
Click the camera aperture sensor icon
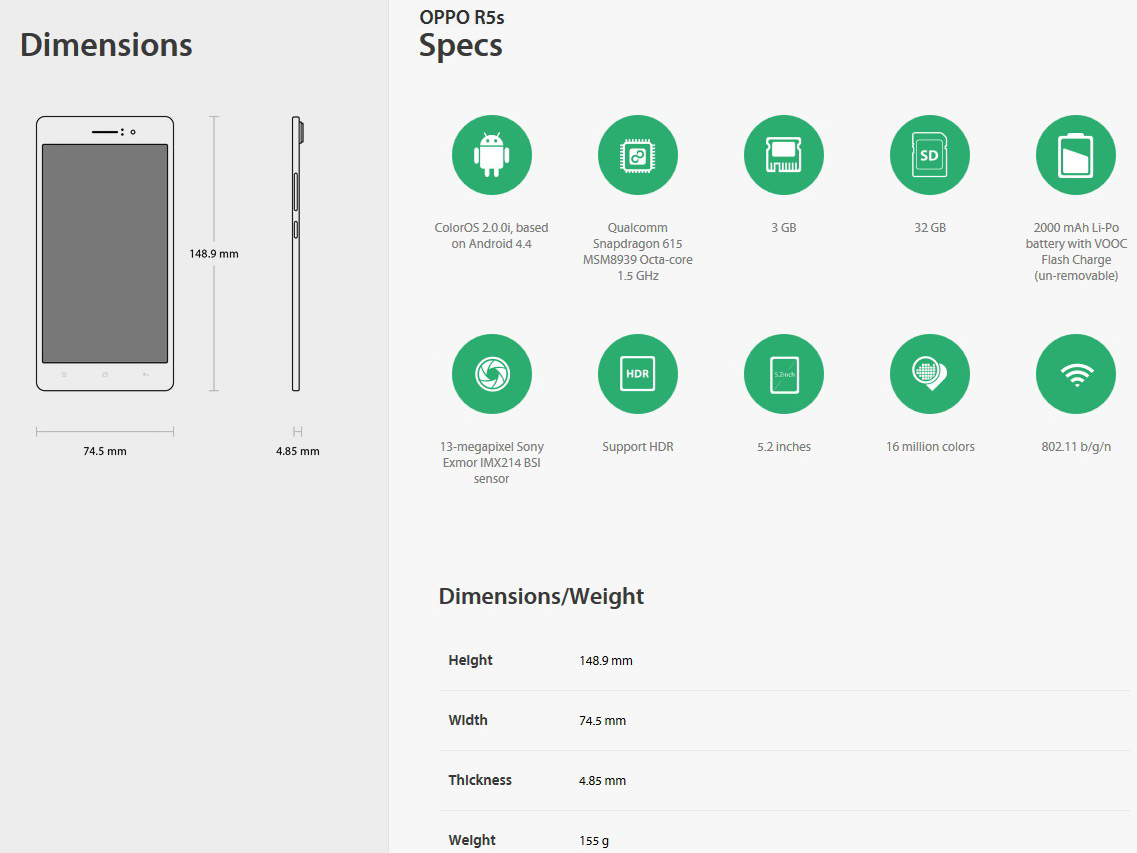492,374
